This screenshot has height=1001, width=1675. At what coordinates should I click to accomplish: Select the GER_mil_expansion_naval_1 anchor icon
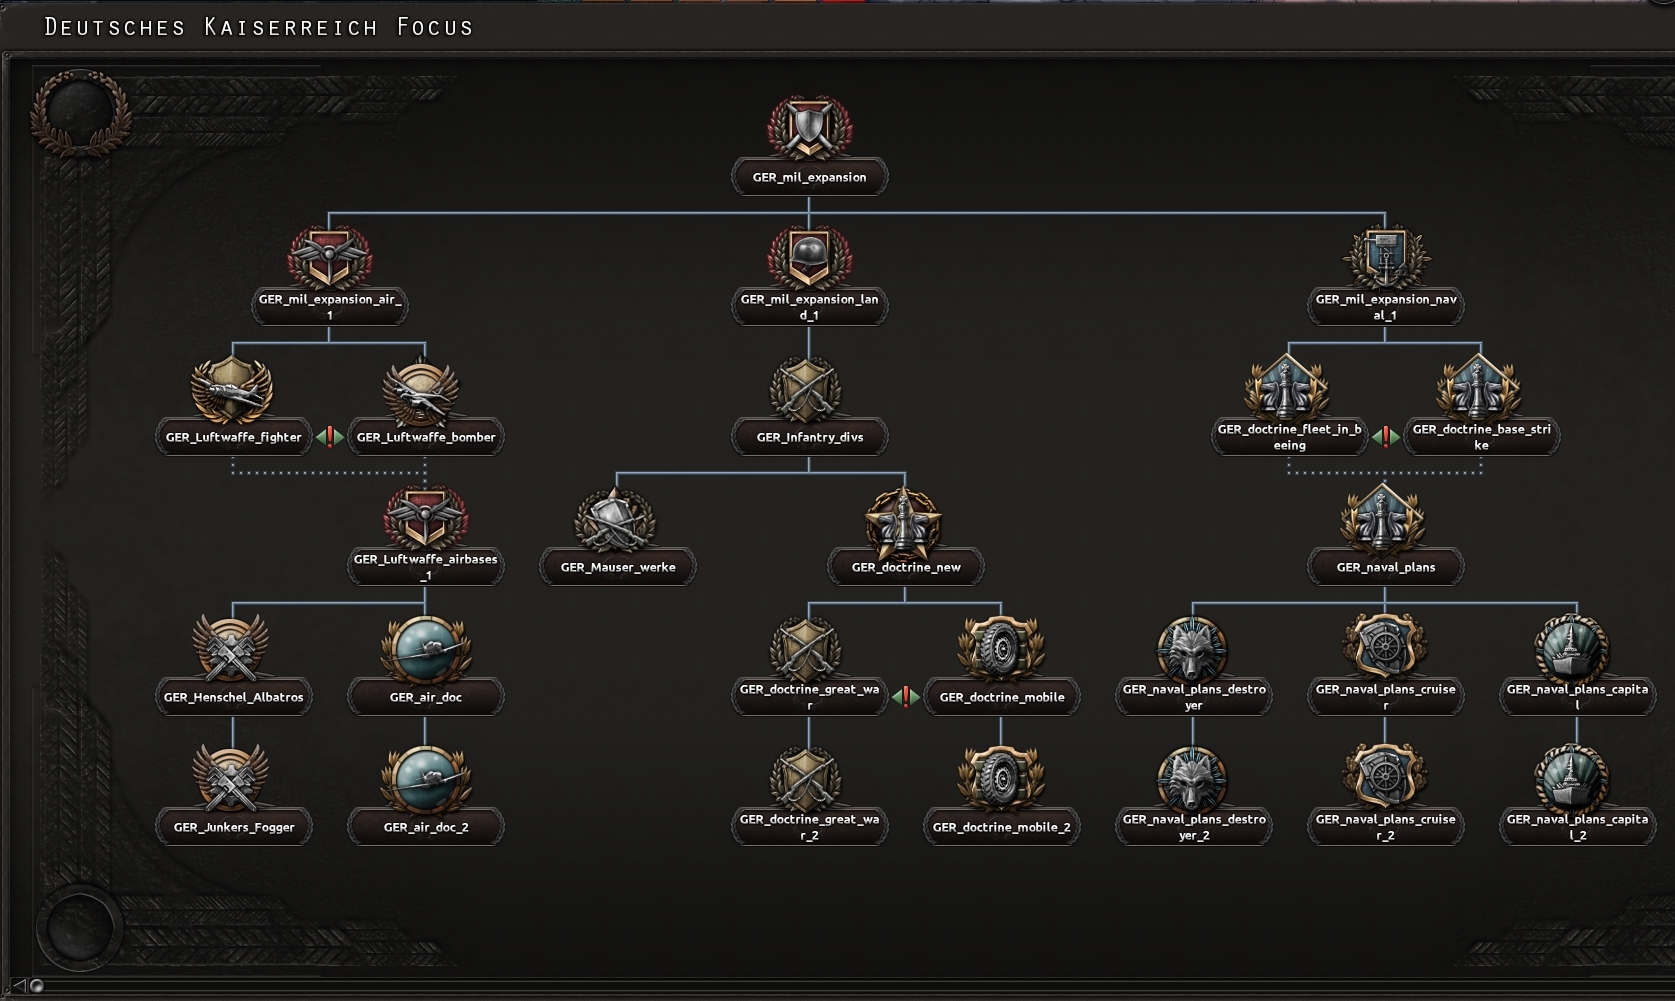(x=1385, y=258)
